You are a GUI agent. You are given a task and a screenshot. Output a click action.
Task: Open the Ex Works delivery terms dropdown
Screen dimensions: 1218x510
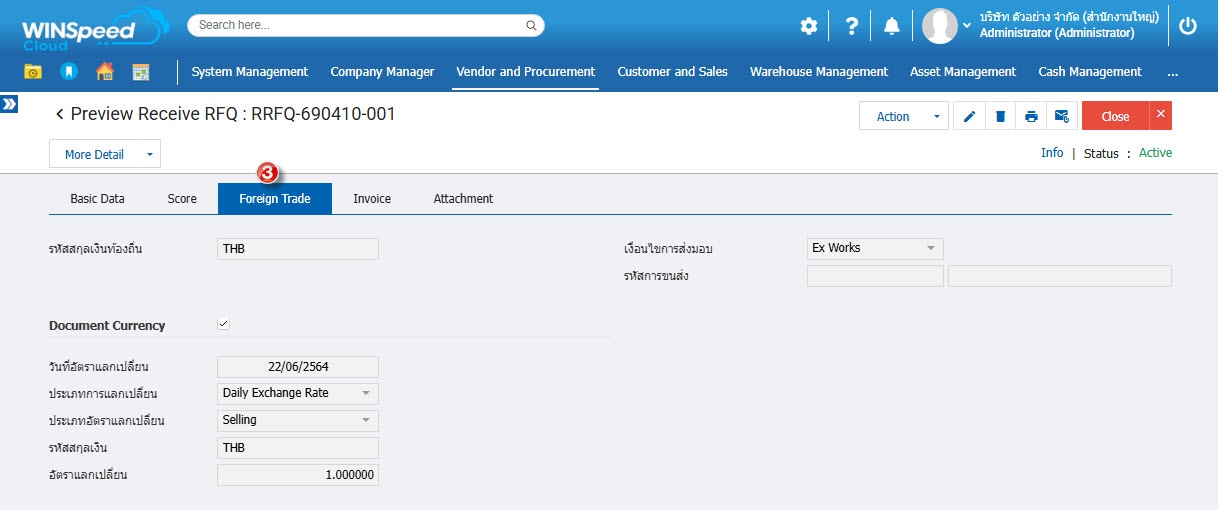(x=874, y=248)
